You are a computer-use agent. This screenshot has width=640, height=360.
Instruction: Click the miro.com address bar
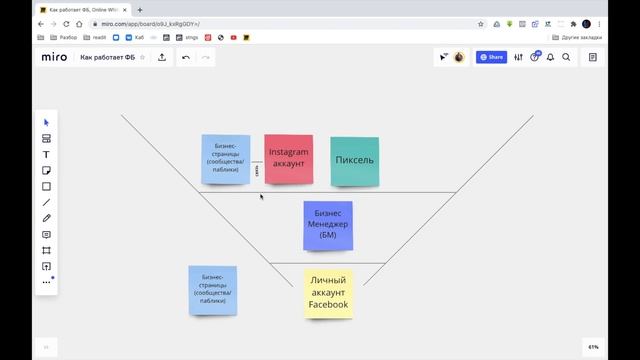[x=286, y=24]
